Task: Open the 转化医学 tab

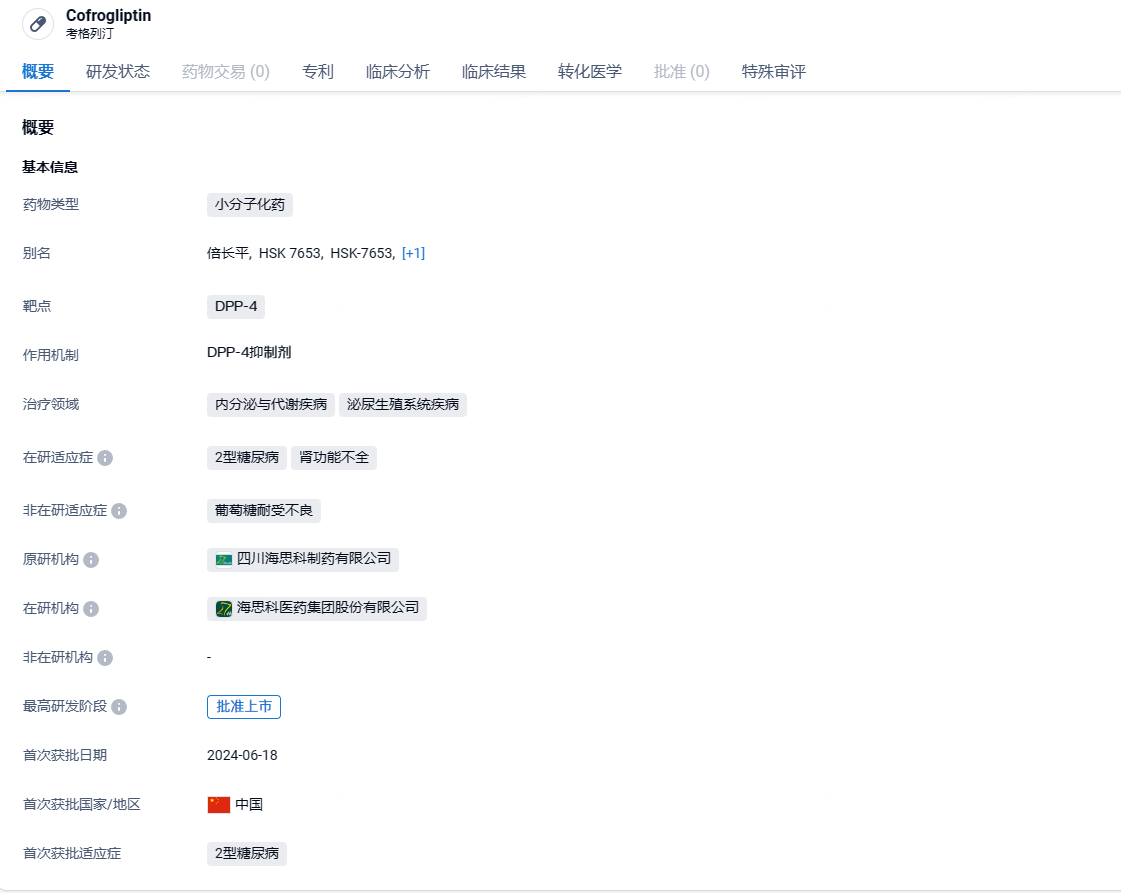Action: click(590, 71)
